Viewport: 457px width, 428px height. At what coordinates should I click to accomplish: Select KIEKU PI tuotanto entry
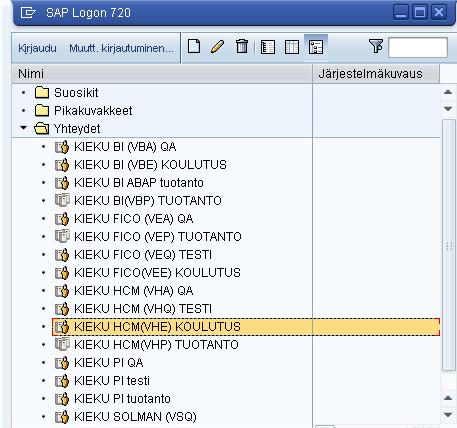(x=122, y=399)
